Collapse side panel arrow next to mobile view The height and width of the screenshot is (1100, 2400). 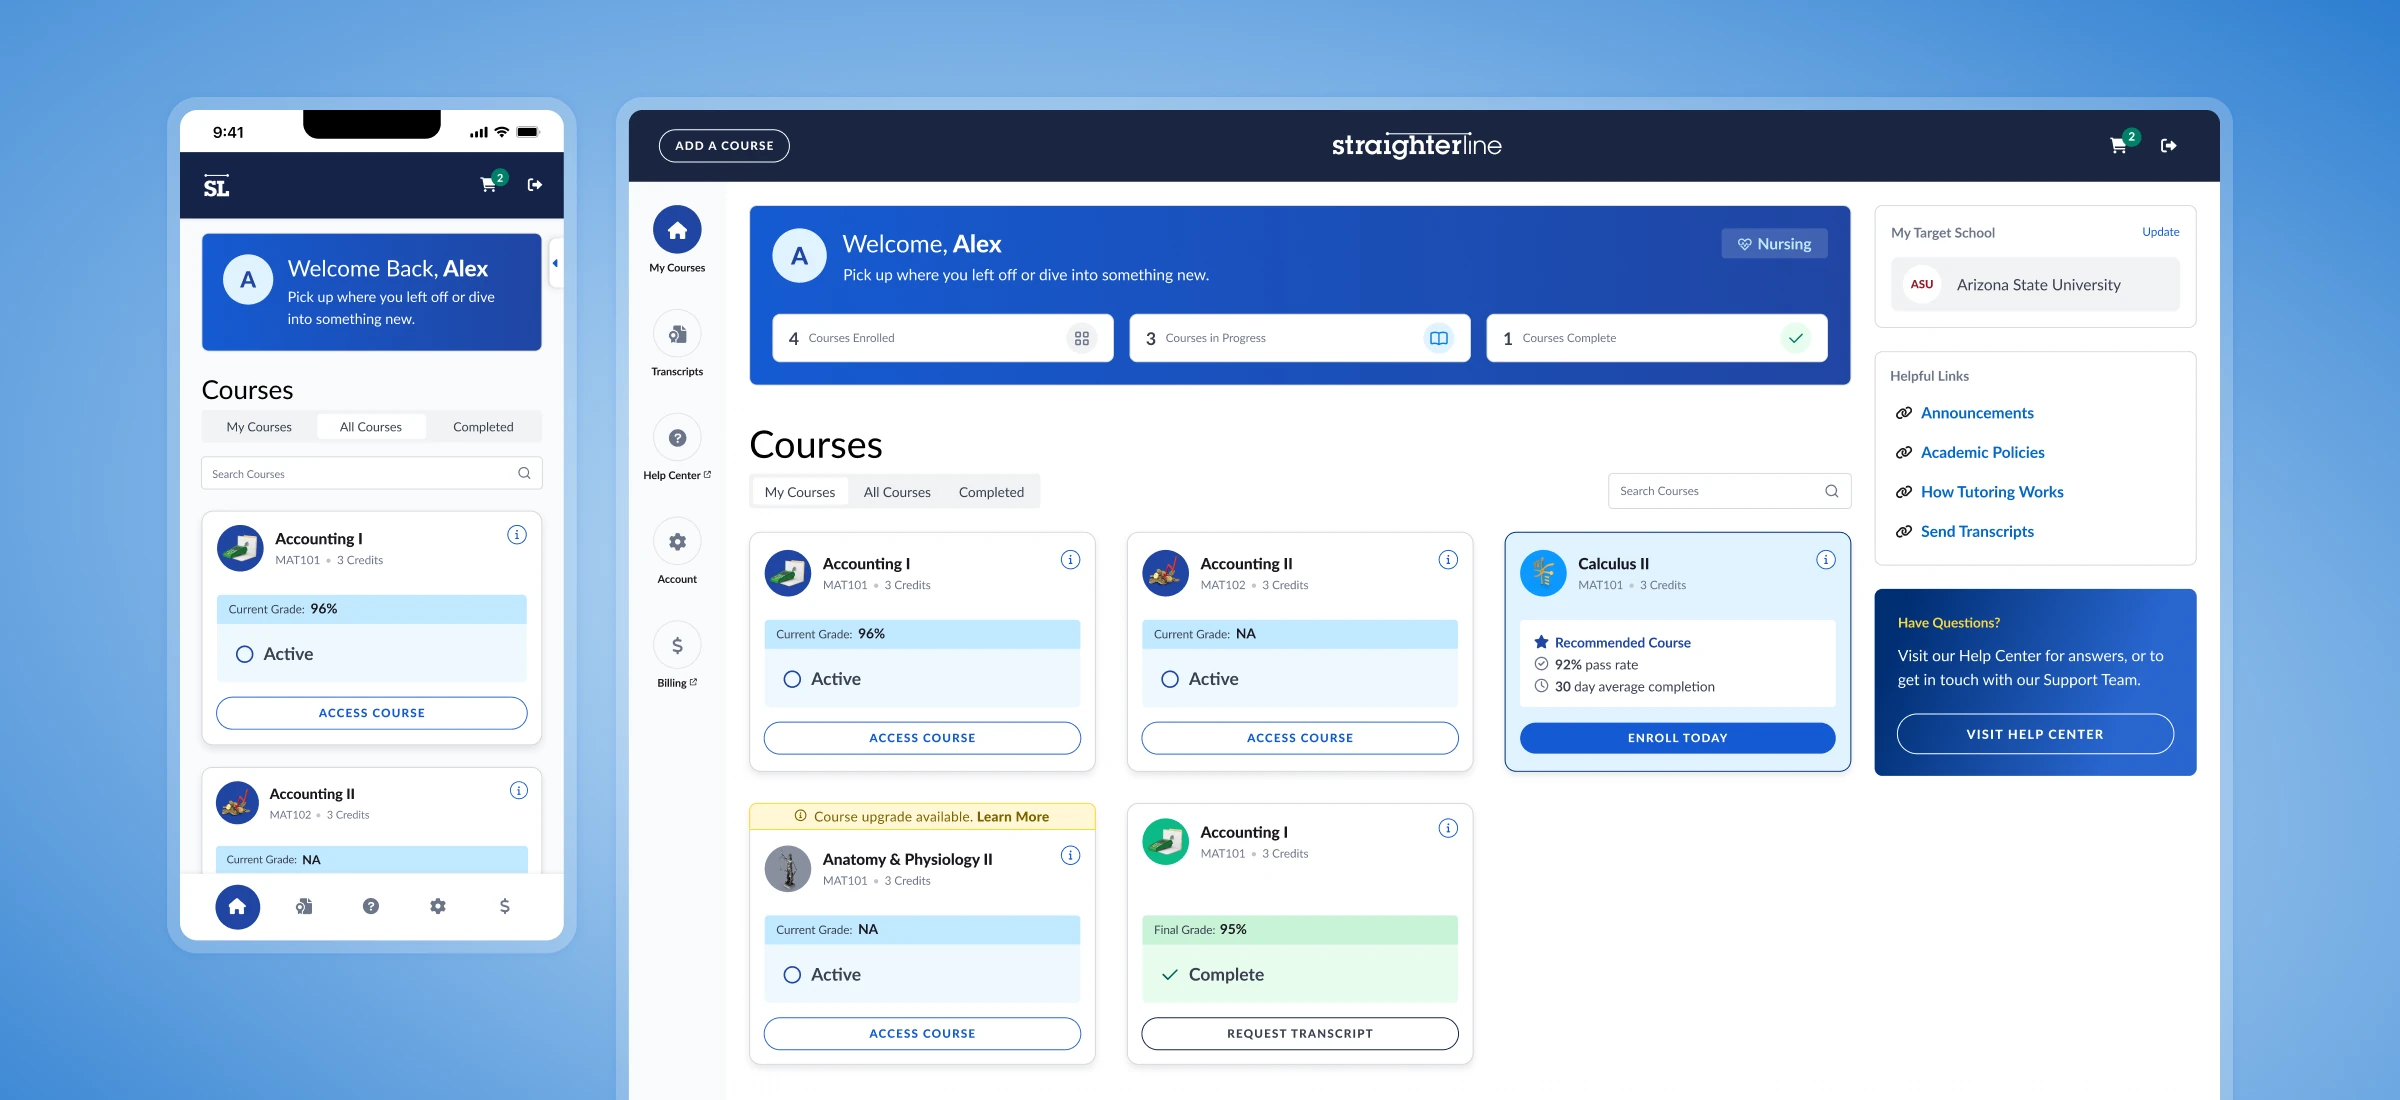(x=556, y=264)
